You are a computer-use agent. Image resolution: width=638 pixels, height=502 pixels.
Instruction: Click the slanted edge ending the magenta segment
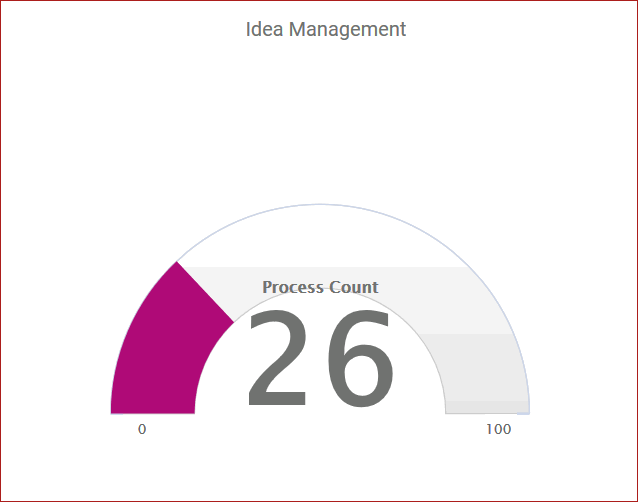click(206, 292)
